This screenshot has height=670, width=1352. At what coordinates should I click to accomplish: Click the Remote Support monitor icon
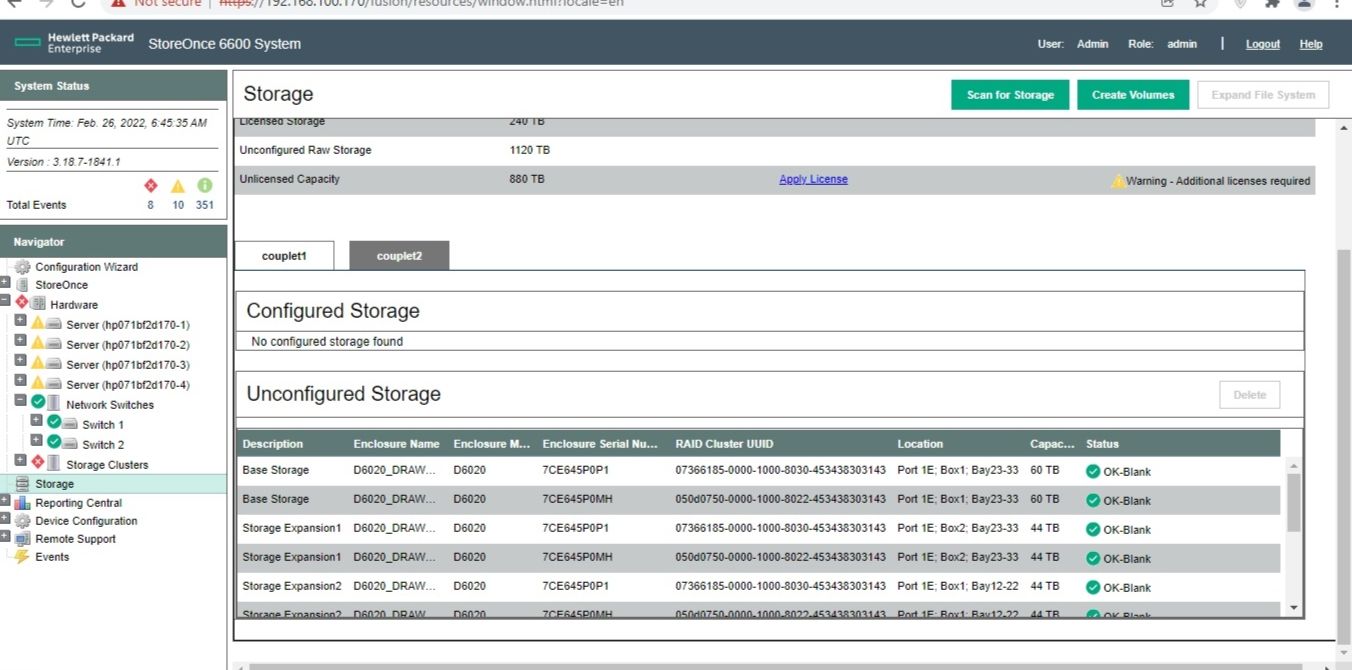click(22, 539)
